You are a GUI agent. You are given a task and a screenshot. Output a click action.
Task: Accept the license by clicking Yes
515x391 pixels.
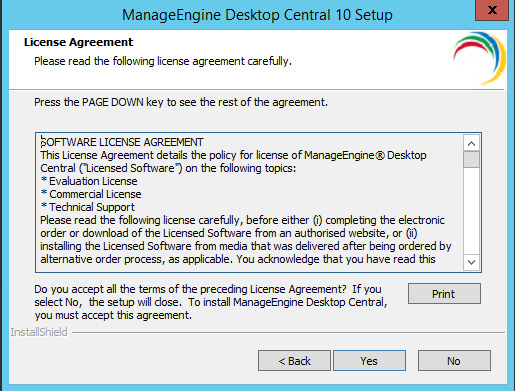pyautogui.click(x=369, y=361)
